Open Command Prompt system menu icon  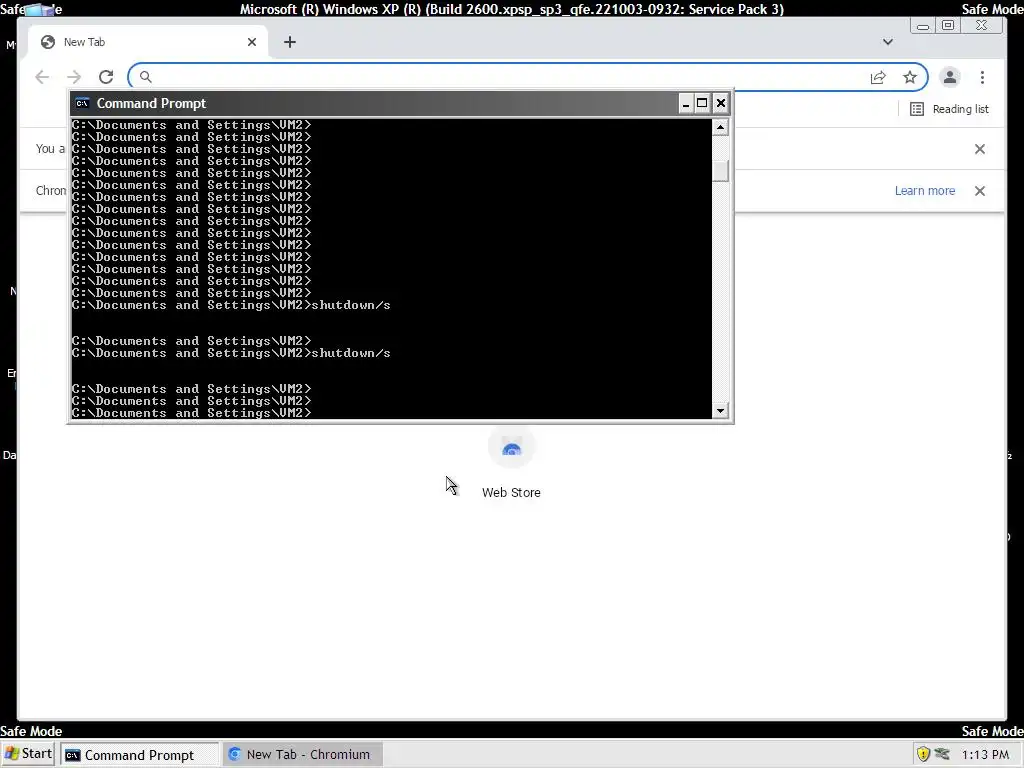[82, 103]
